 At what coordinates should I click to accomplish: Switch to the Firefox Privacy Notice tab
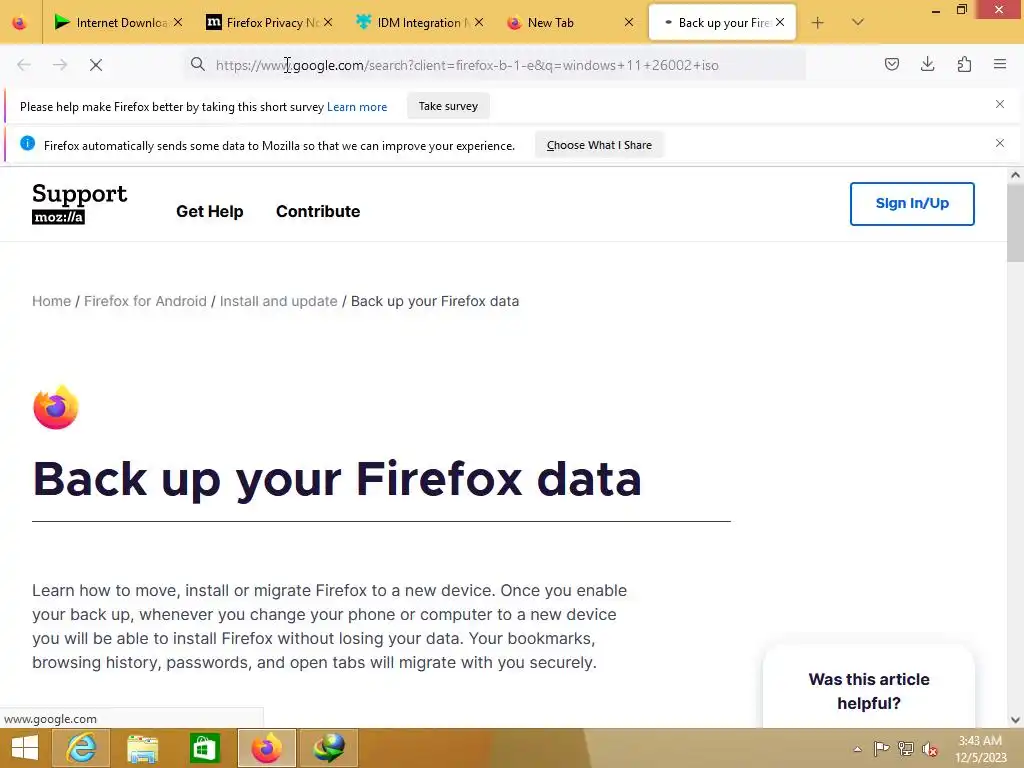[268, 23]
